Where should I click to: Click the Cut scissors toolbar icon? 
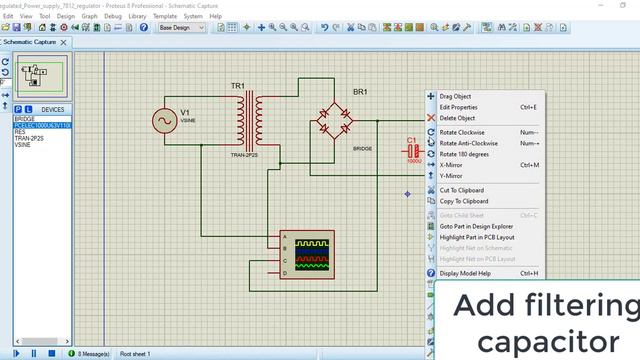tap(351, 27)
